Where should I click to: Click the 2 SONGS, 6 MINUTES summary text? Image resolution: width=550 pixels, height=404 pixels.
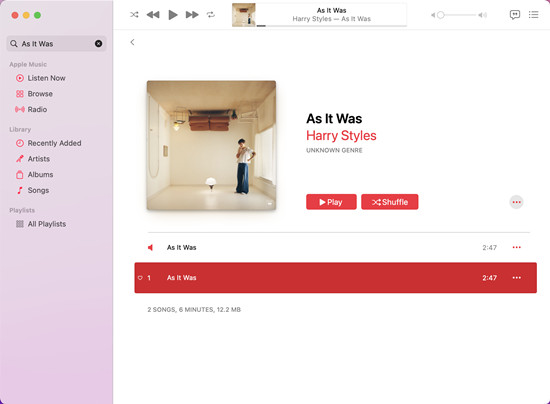pyautogui.click(x=194, y=310)
